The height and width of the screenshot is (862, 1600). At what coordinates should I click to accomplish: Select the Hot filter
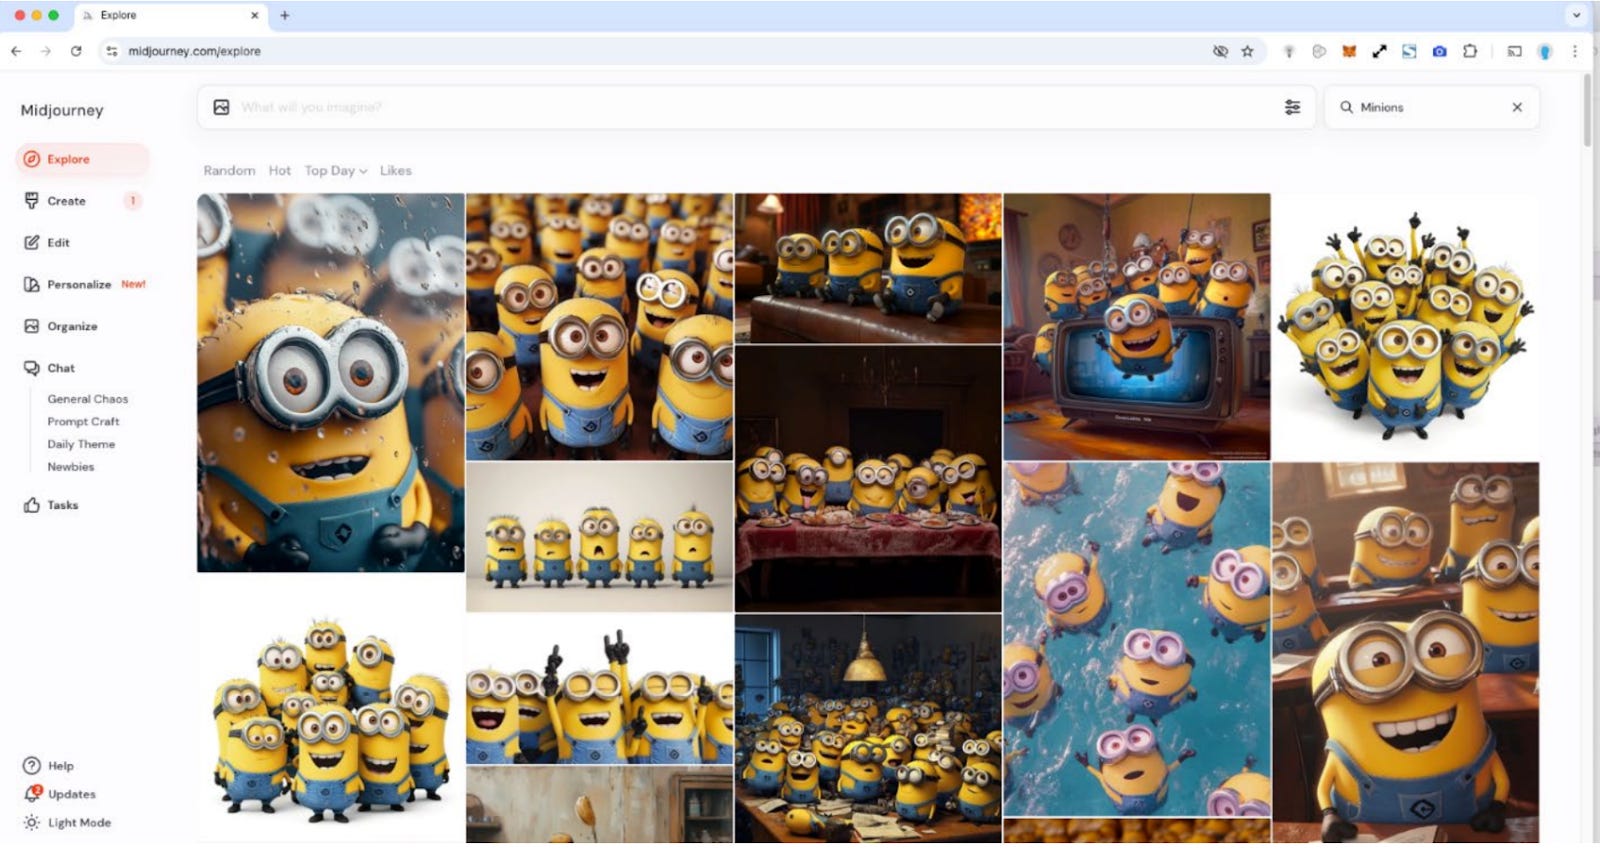click(x=280, y=171)
